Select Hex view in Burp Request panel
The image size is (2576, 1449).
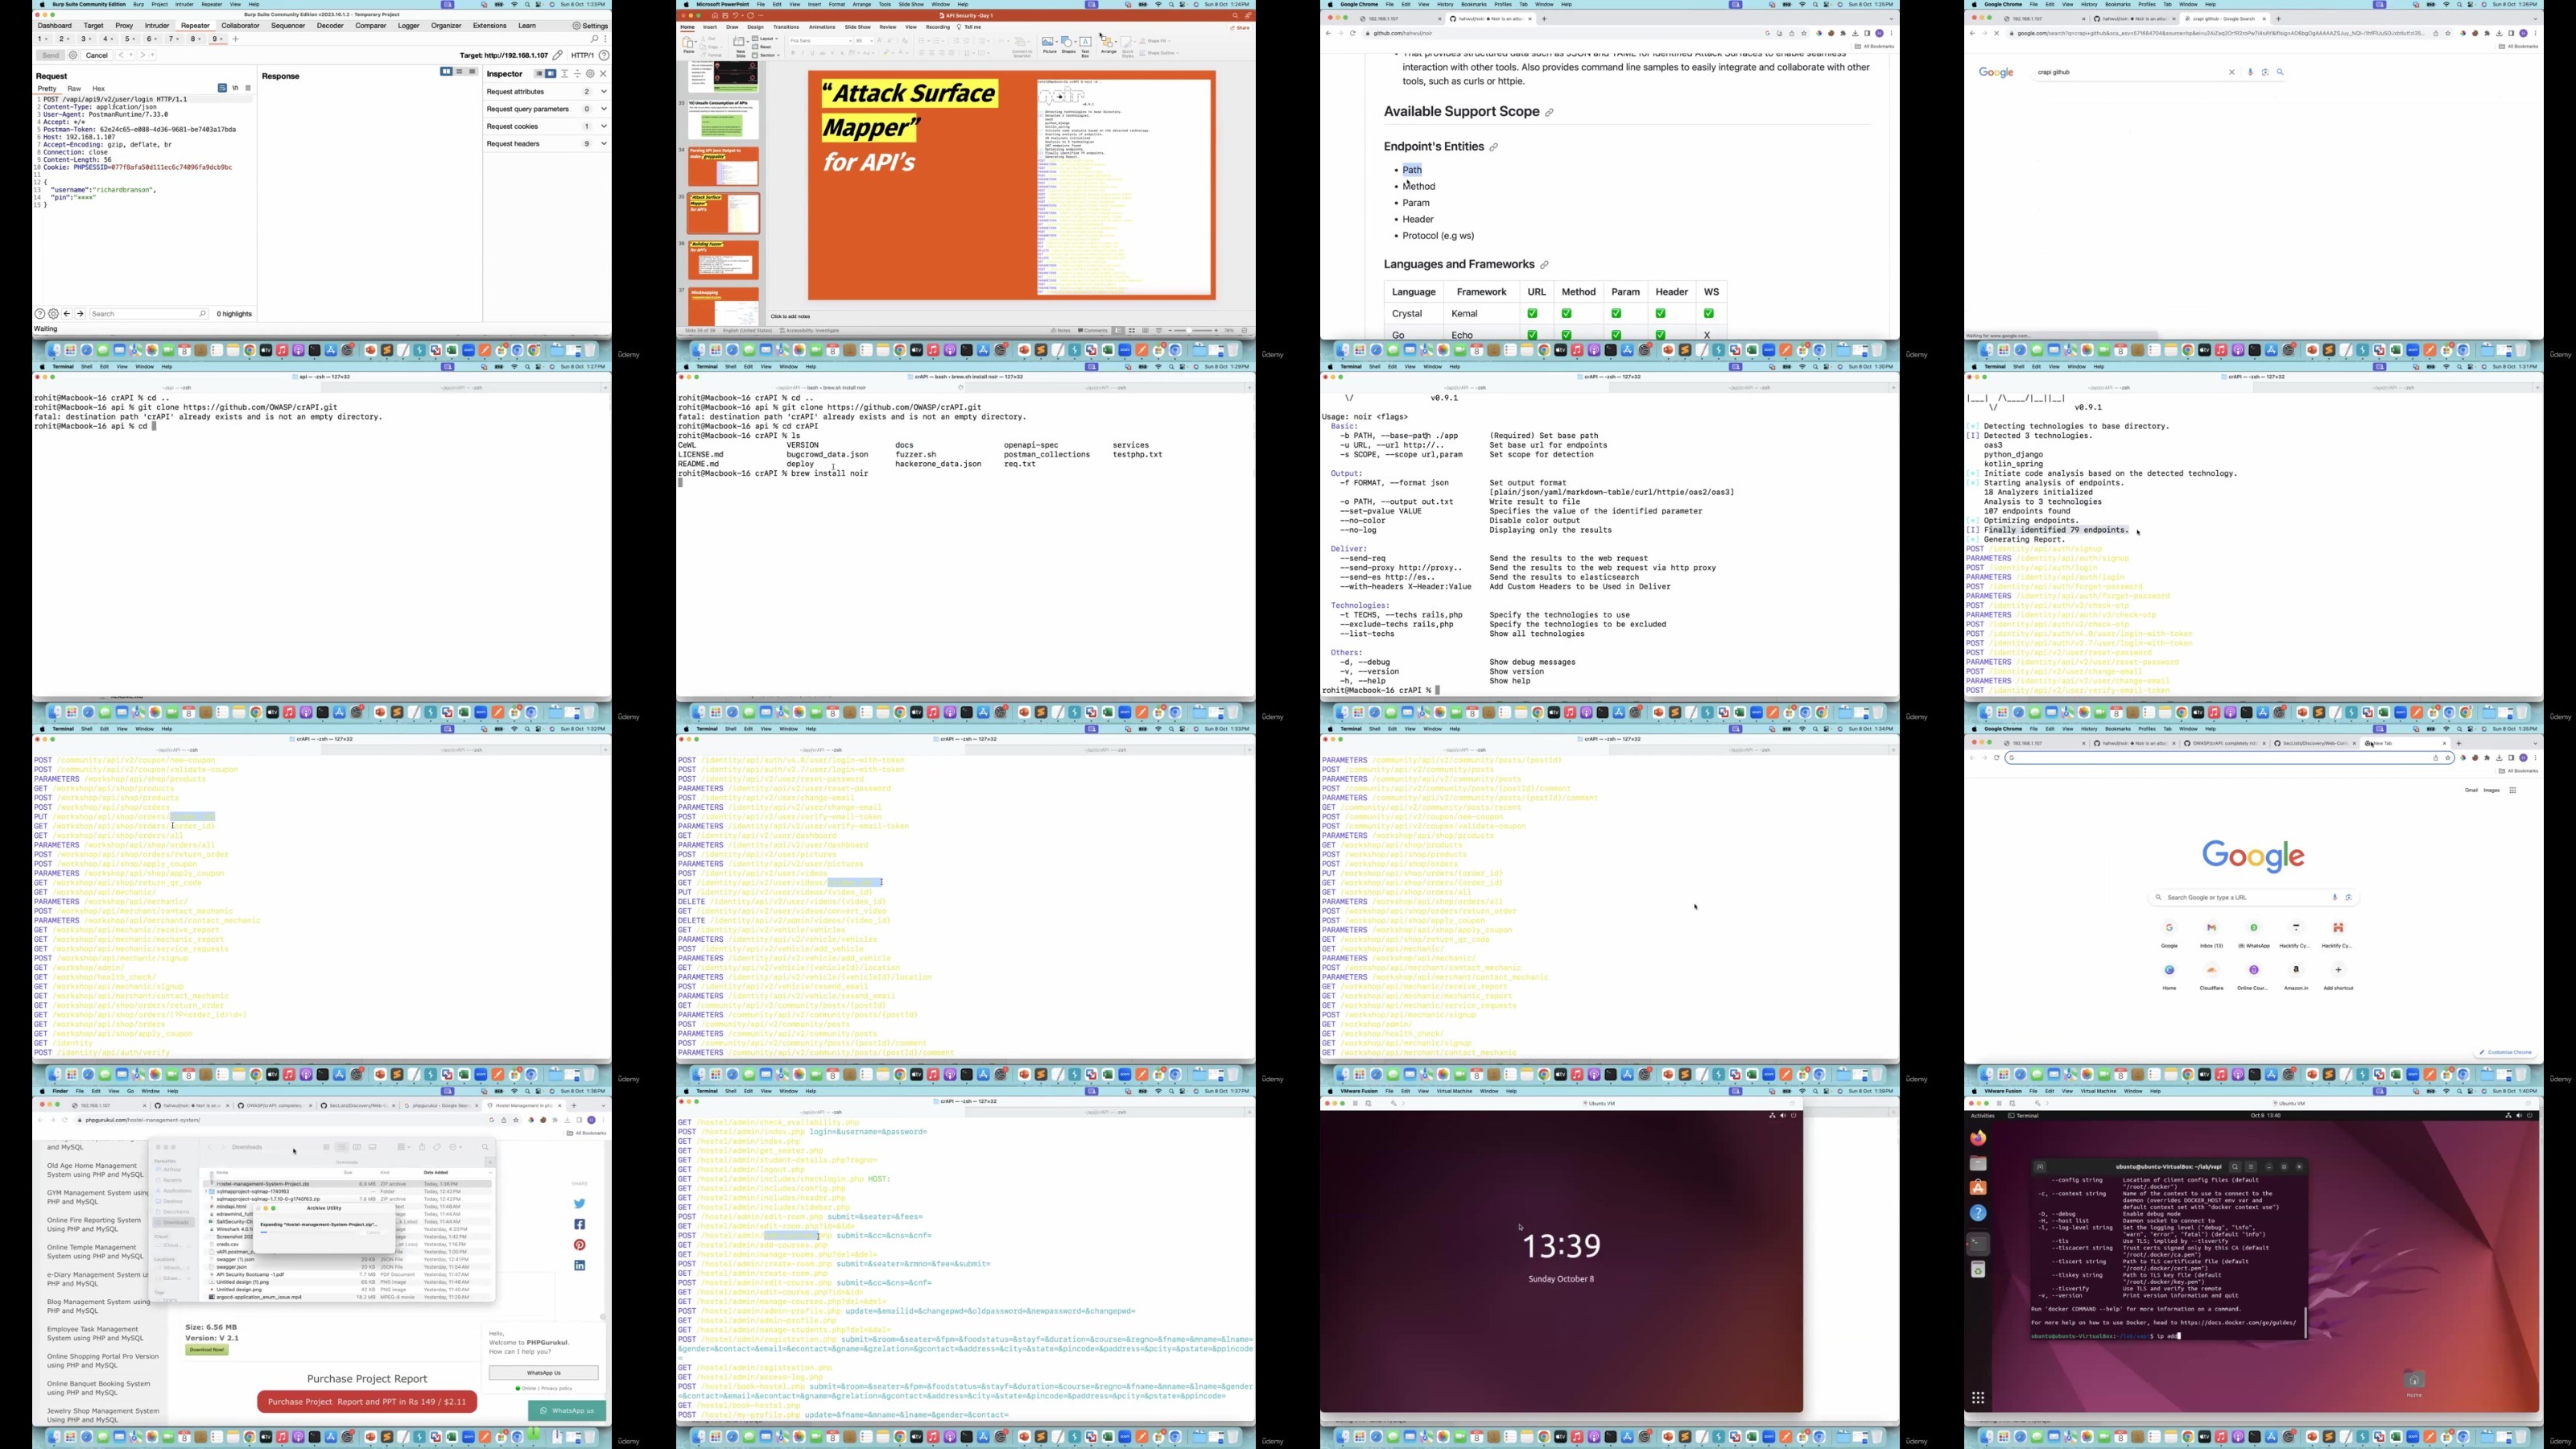pos(98,88)
